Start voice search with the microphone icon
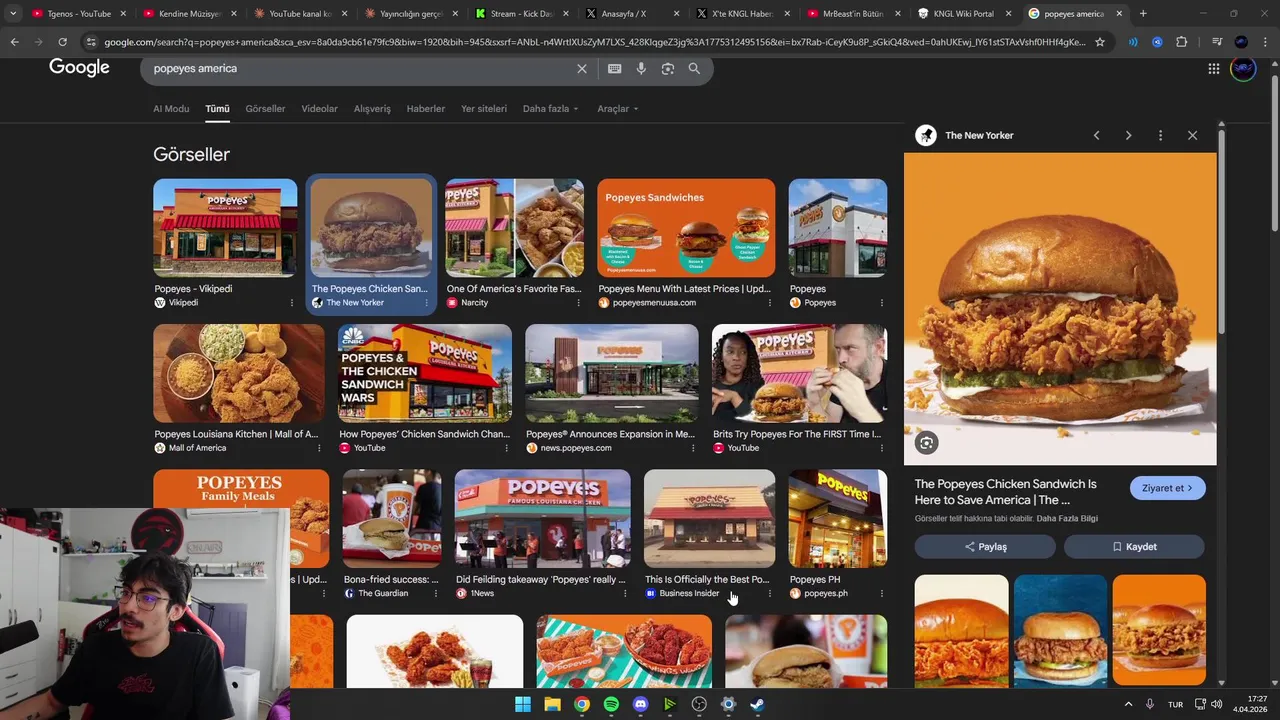 pyautogui.click(x=641, y=69)
